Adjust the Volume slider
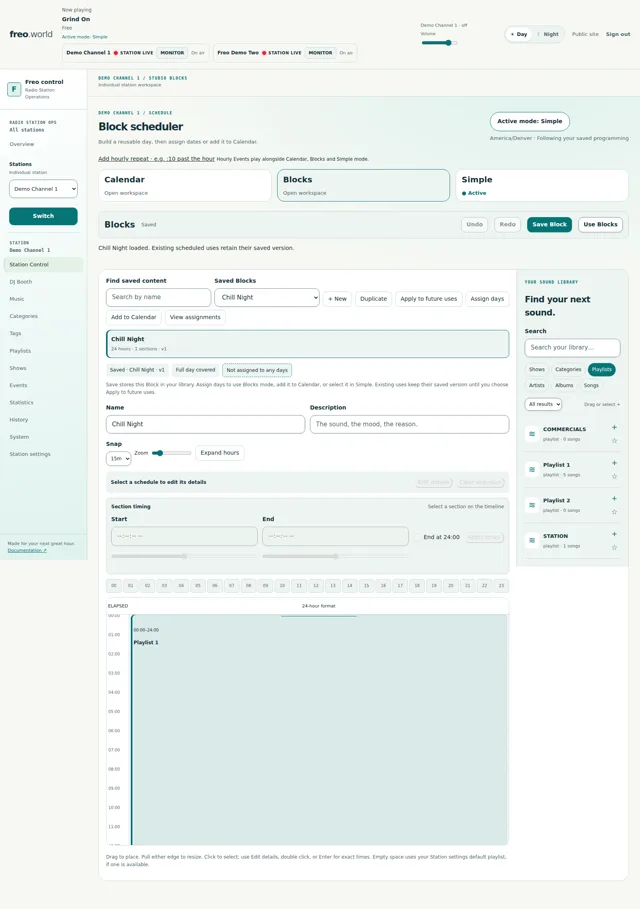 coord(439,43)
